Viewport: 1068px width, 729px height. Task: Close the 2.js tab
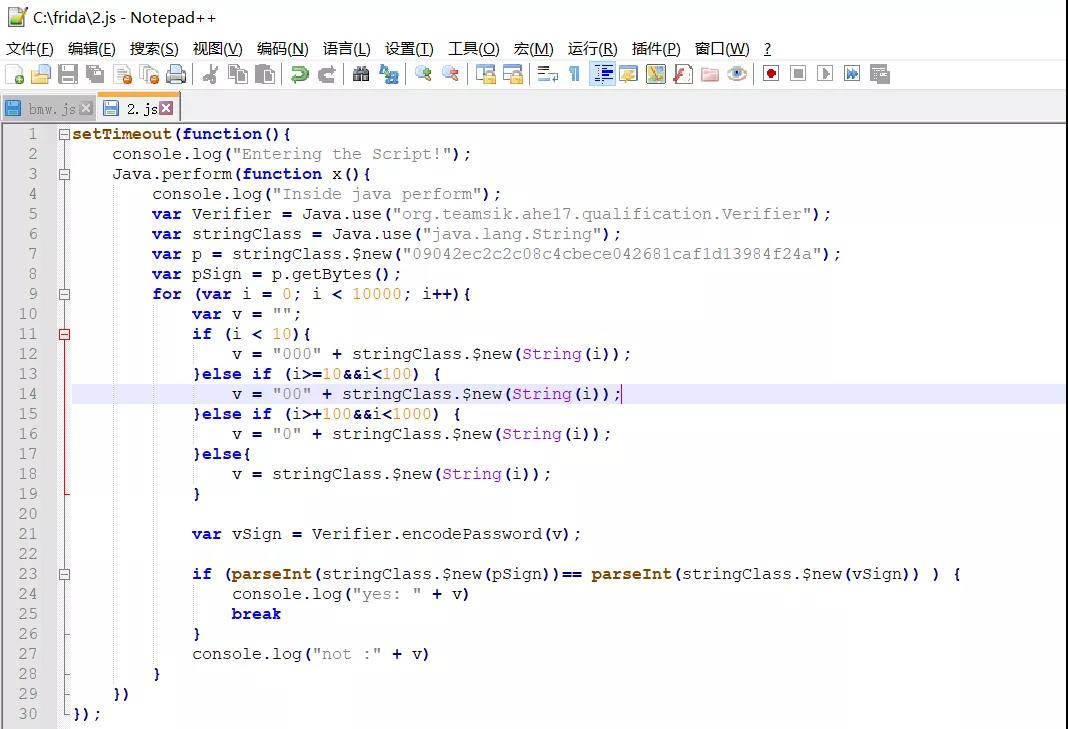point(166,108)
